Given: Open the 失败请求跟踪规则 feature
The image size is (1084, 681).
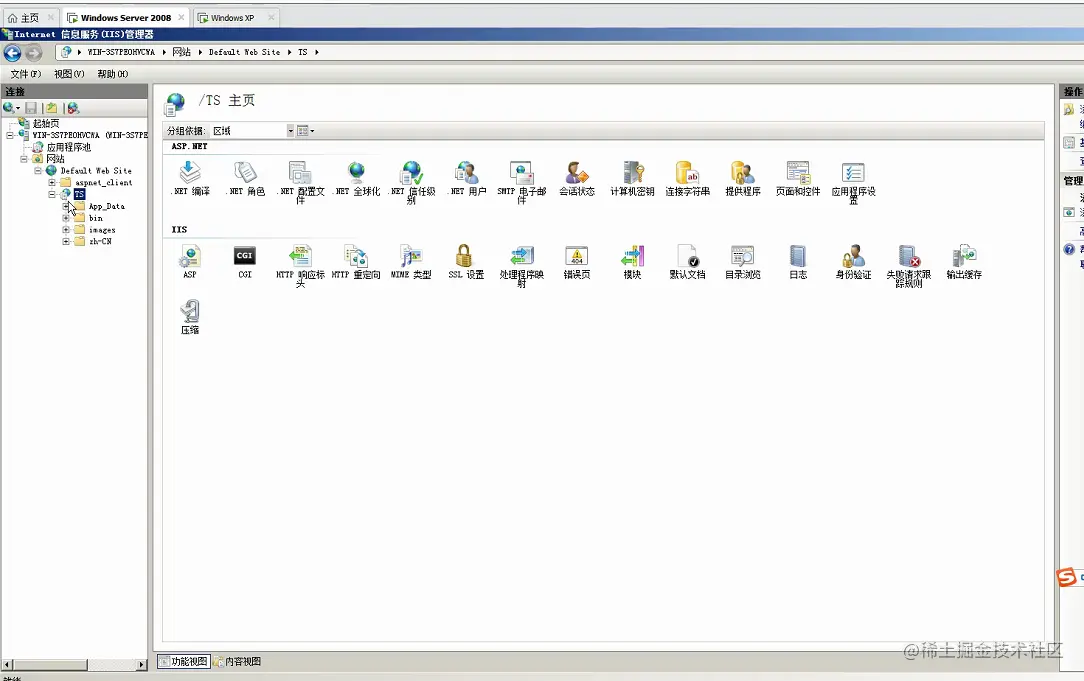Looking at the screenshot, I should 909,265.
